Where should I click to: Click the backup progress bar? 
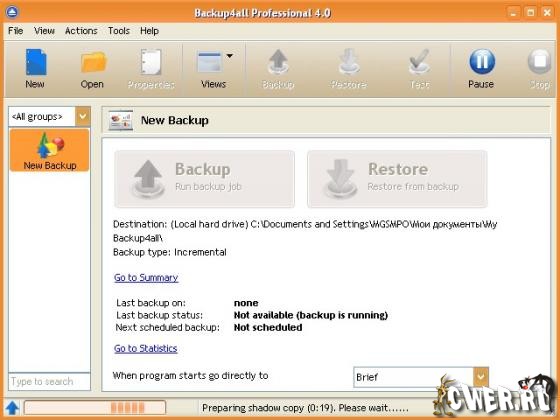pyautogui.click(x=95, y=408)
